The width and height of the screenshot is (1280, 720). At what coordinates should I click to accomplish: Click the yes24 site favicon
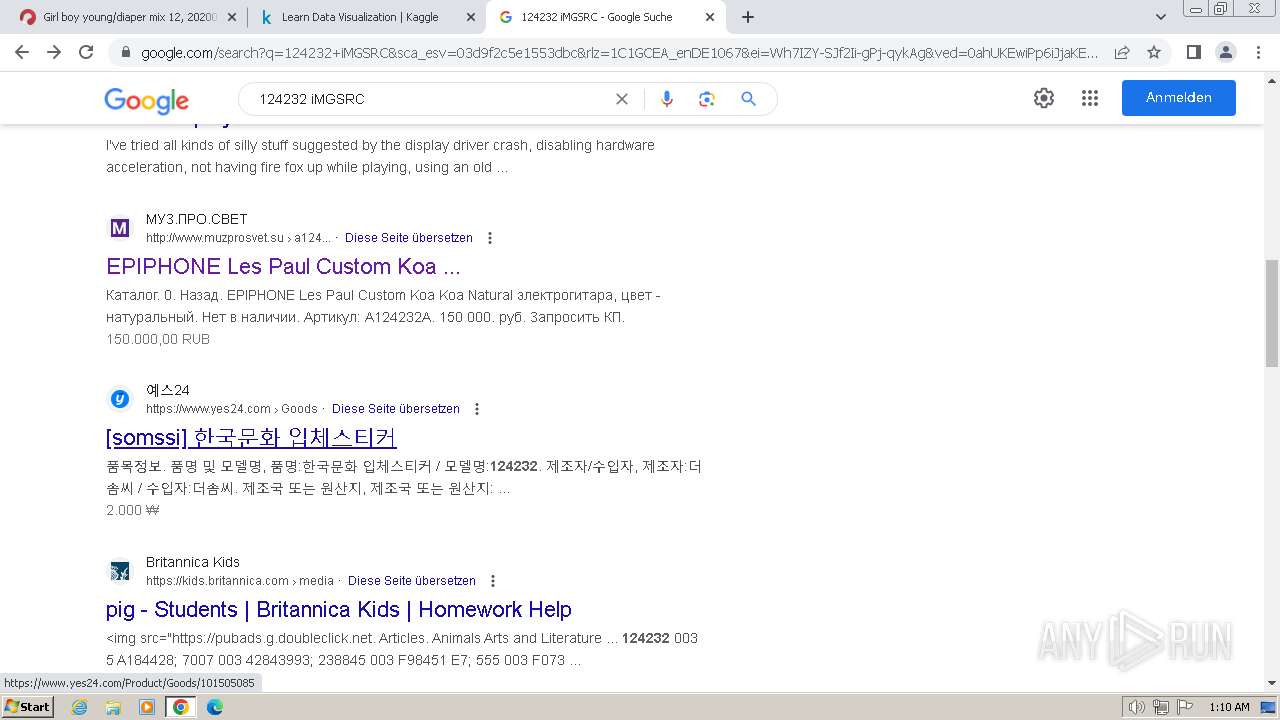click(x=120, y=399)
